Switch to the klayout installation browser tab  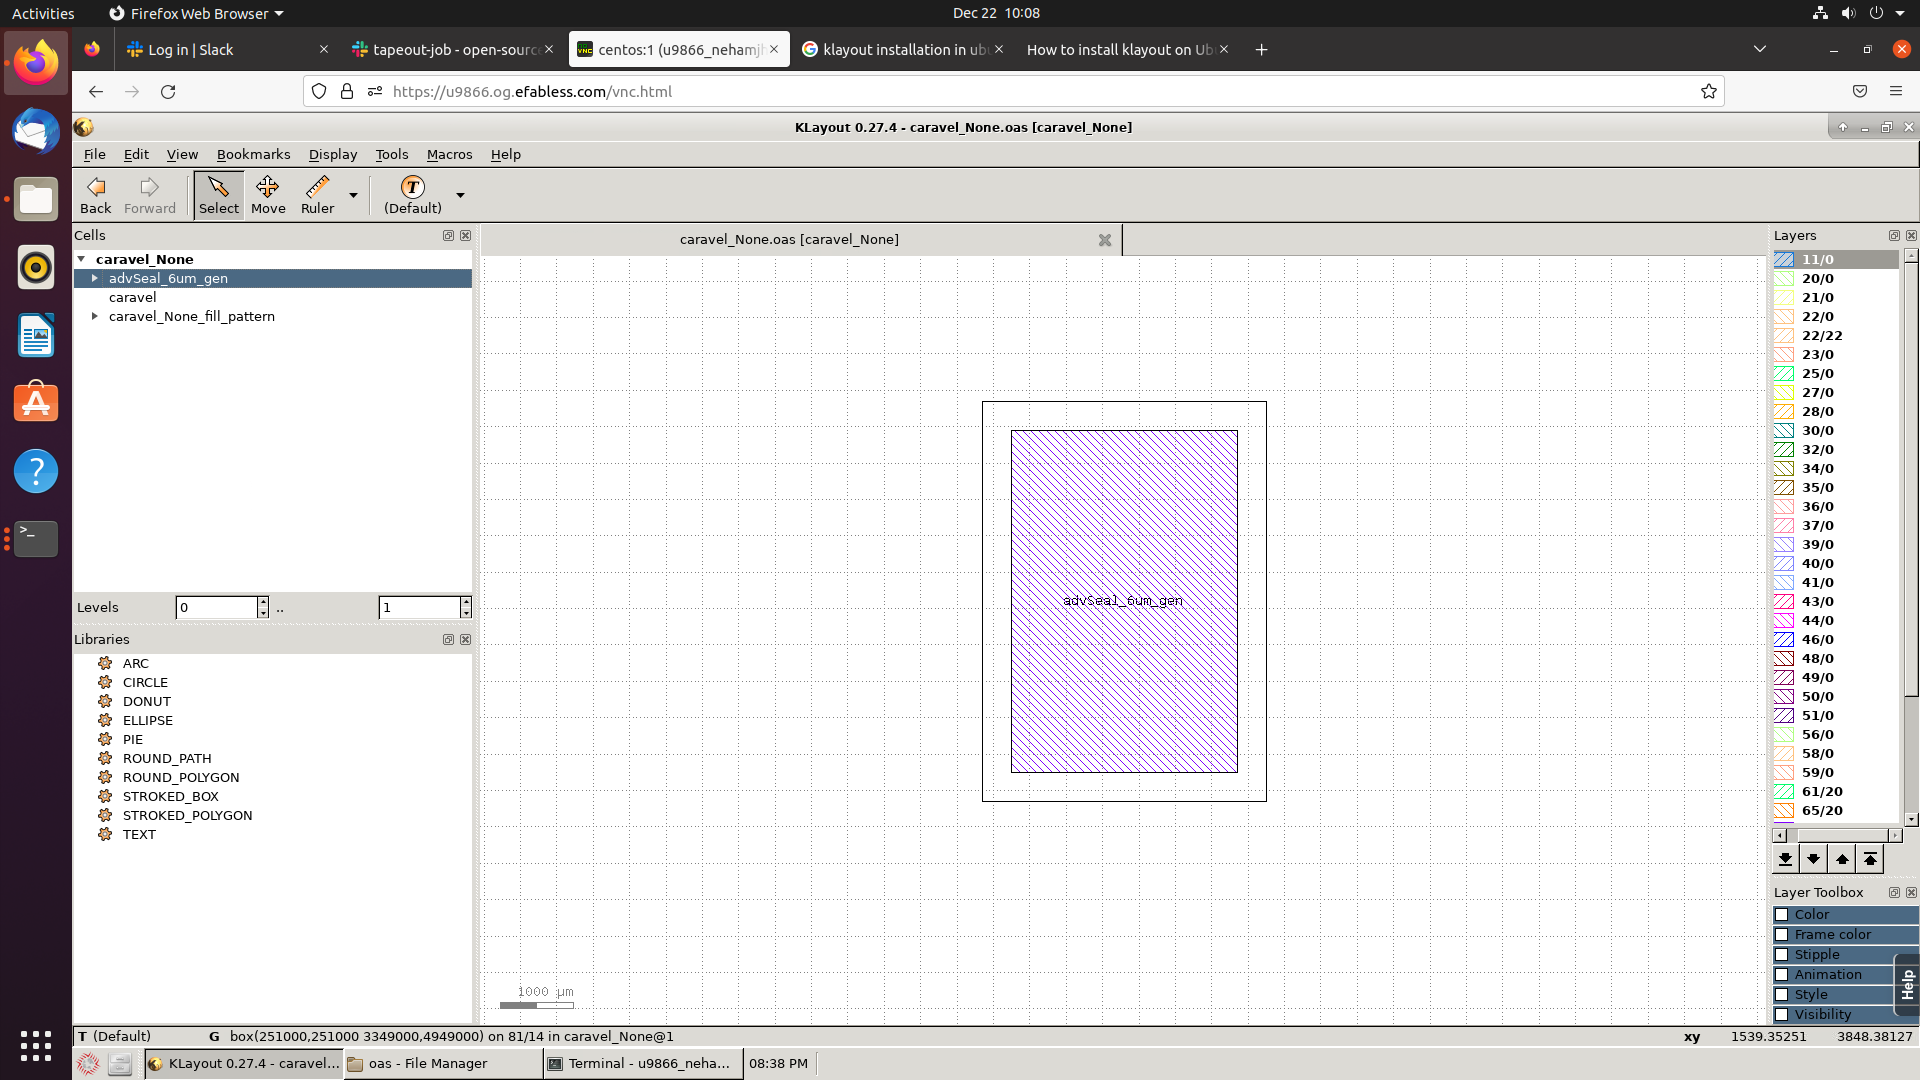[x=898, y=49]
